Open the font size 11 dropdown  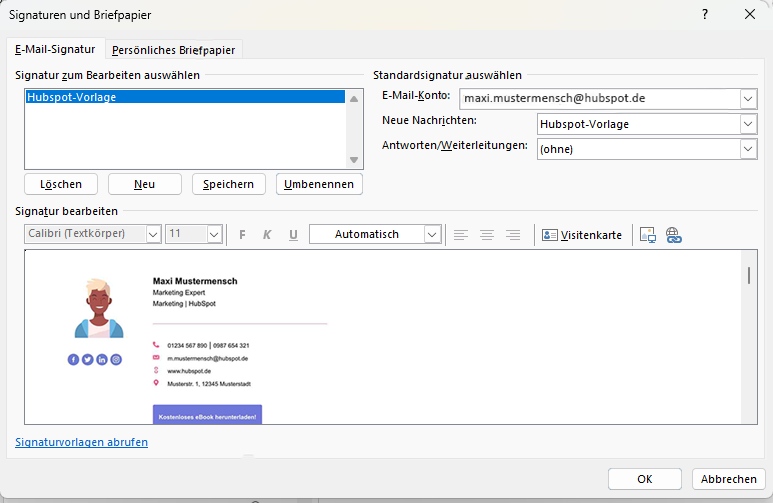[214, 234]
